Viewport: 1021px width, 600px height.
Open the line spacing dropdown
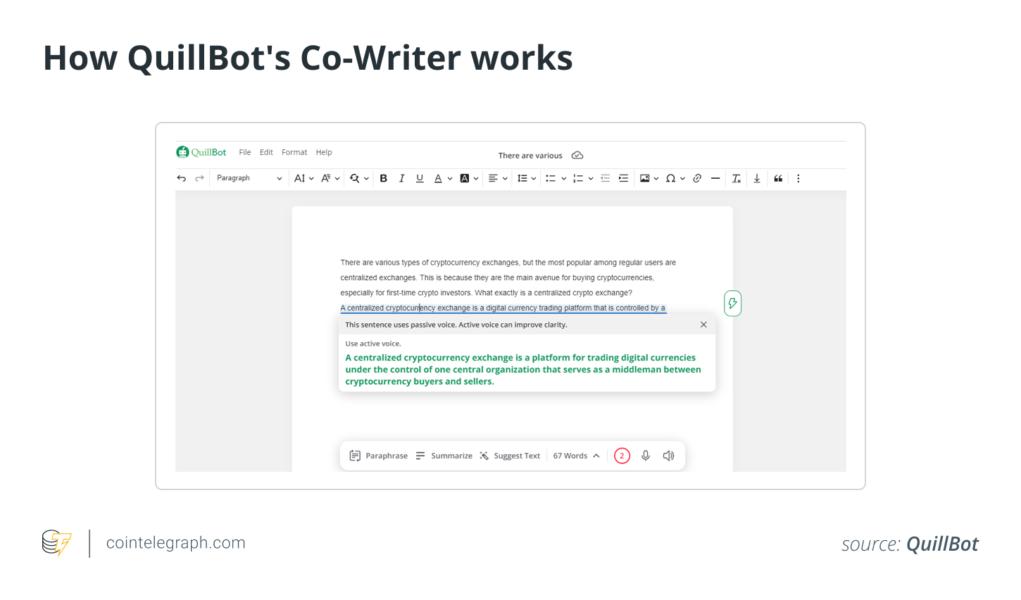(526, 179)
